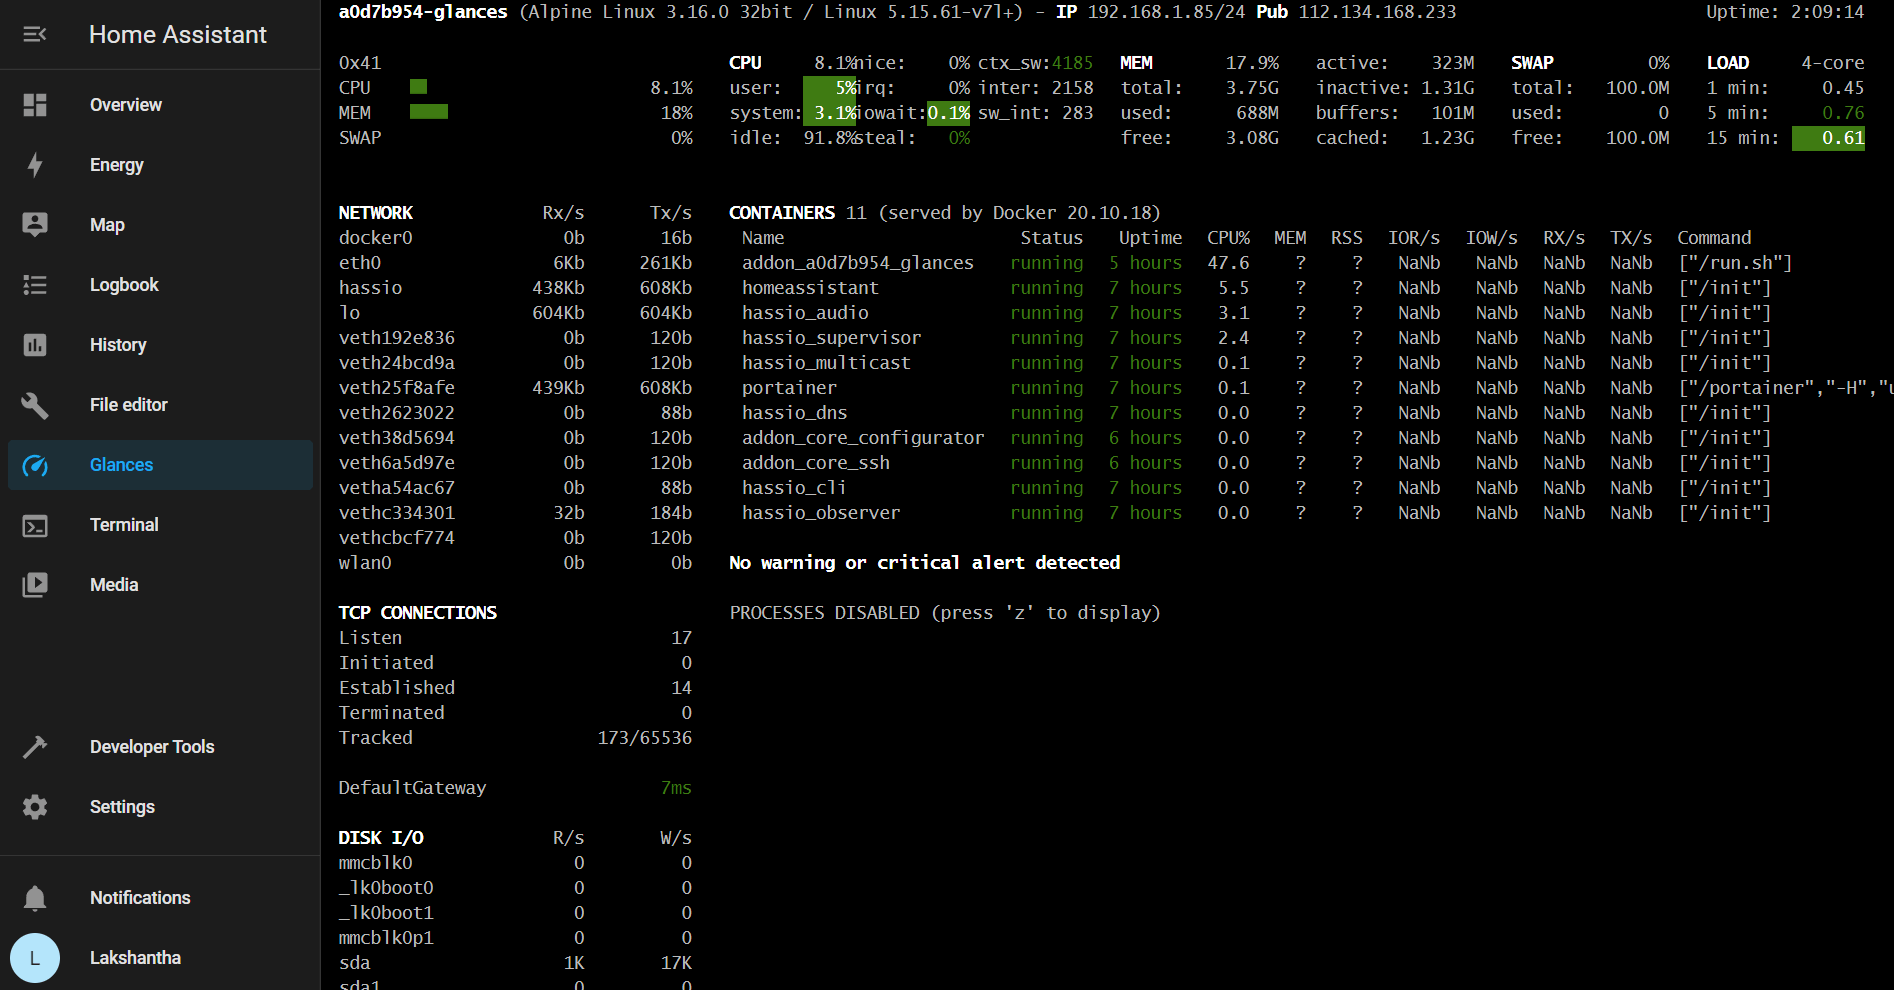1894x990 pixels.
Task: Click the hassio network interface row
Action: pos(515,288)
